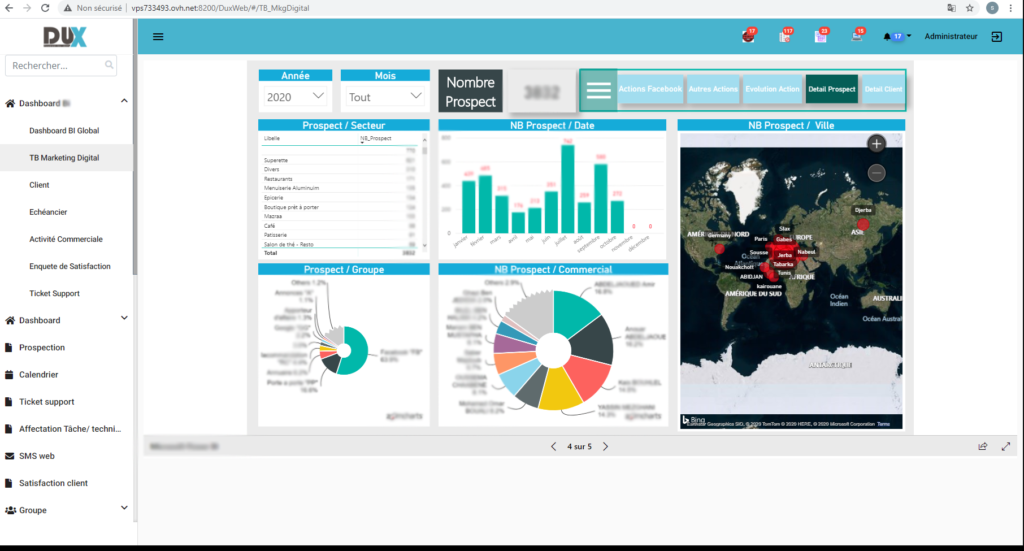Click the share icon in report footer
The width and height of the screenshot is (1024, 551).
coord(983,446)
